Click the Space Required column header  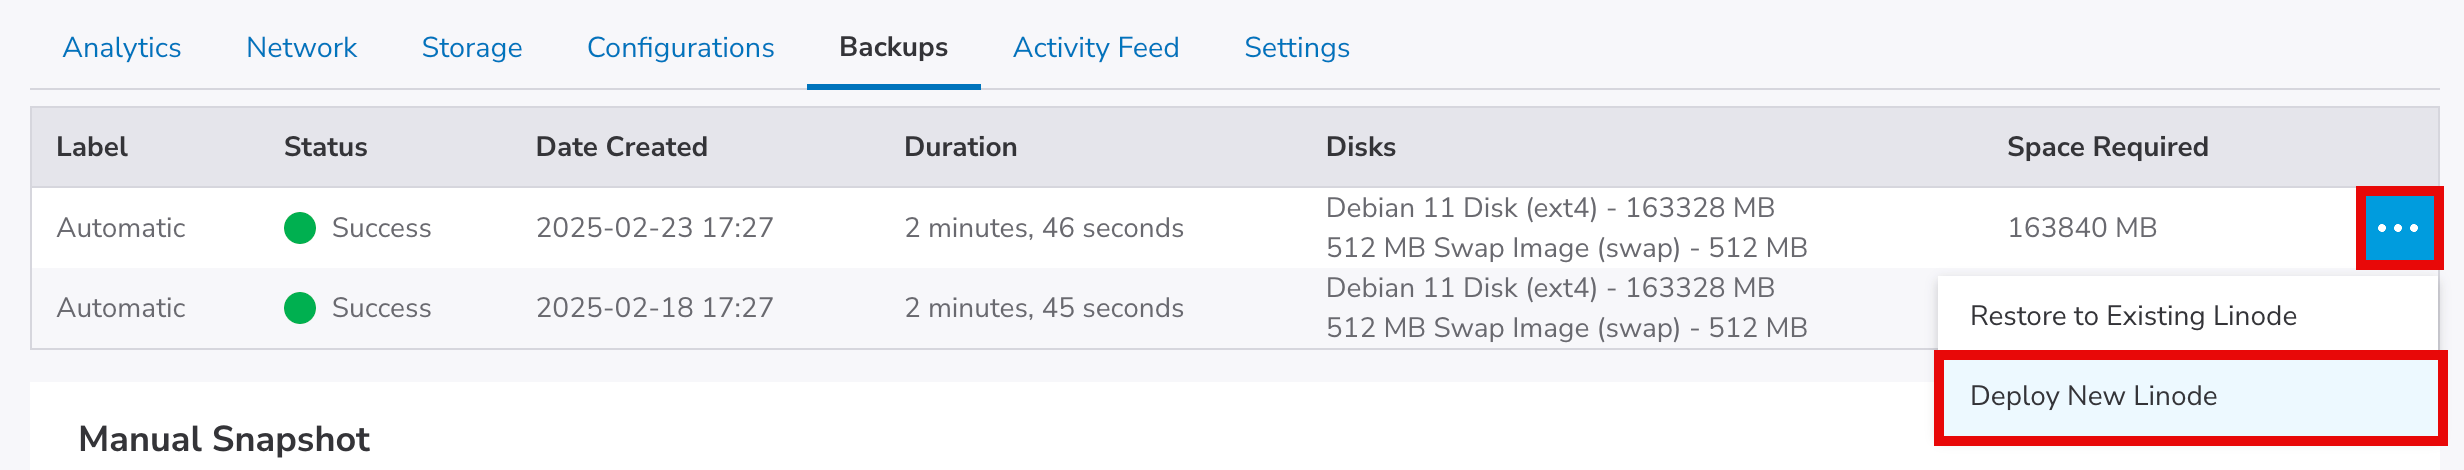coord(2107,147)
